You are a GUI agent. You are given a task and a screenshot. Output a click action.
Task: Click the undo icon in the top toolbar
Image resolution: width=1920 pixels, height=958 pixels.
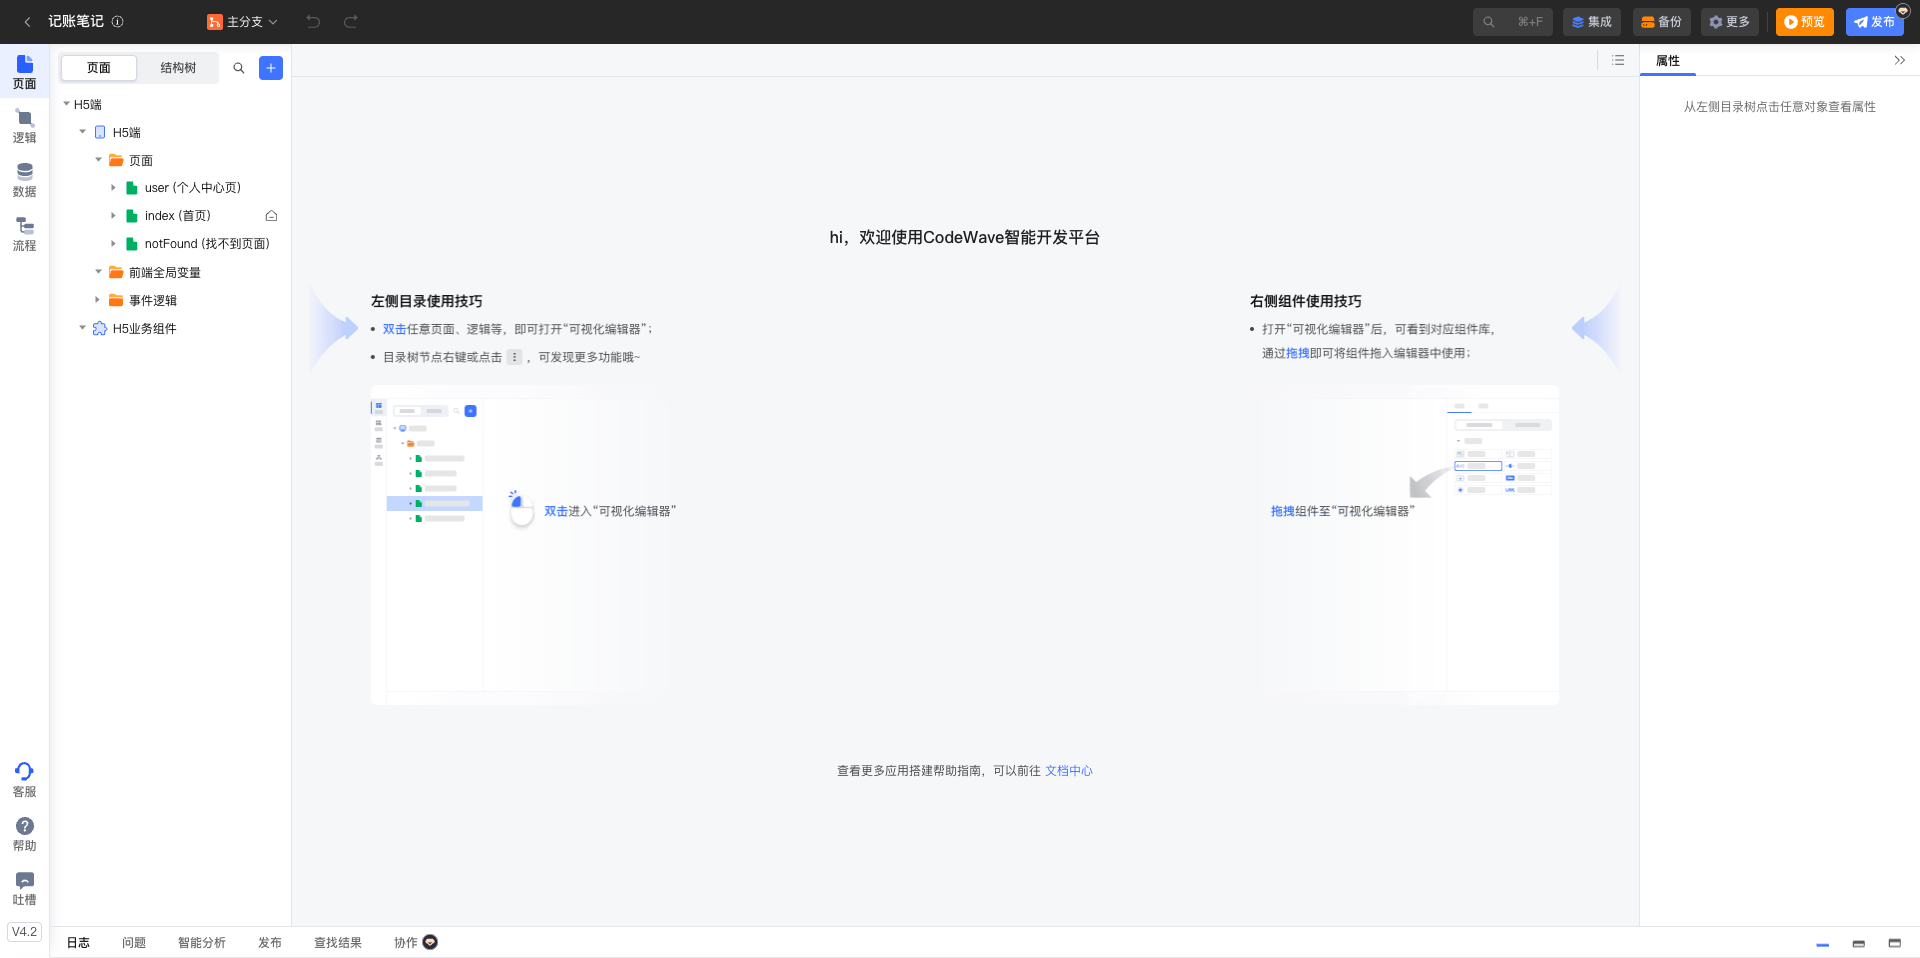click(x=313, y=21)
